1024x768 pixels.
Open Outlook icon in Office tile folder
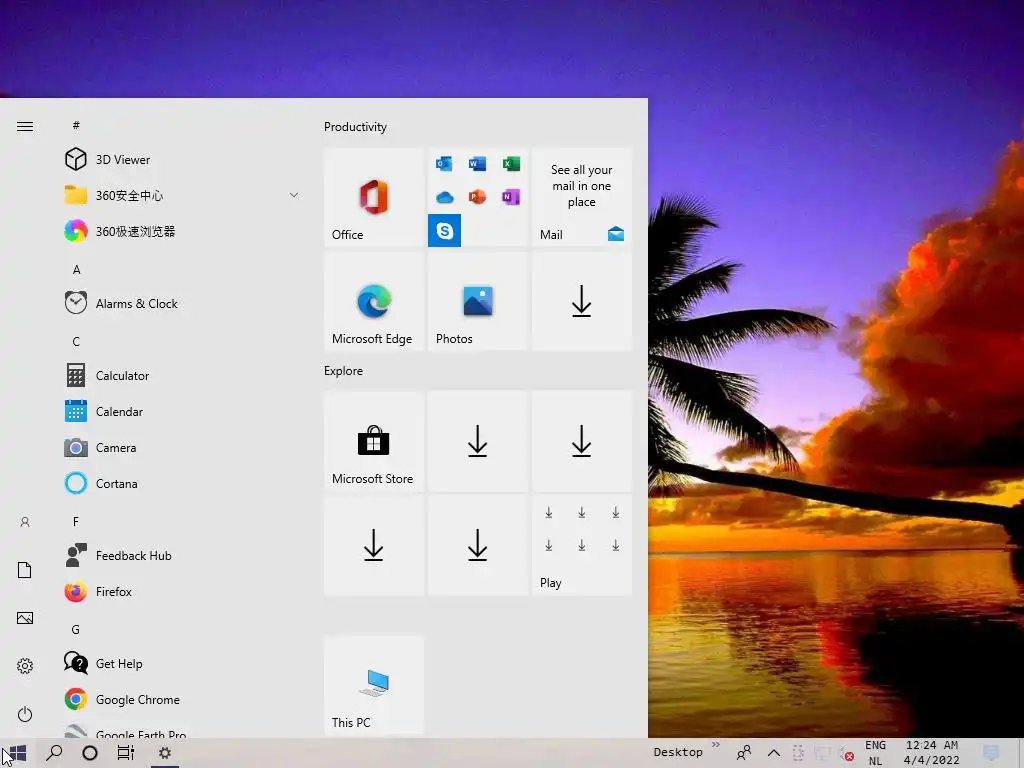coord(444,163)
